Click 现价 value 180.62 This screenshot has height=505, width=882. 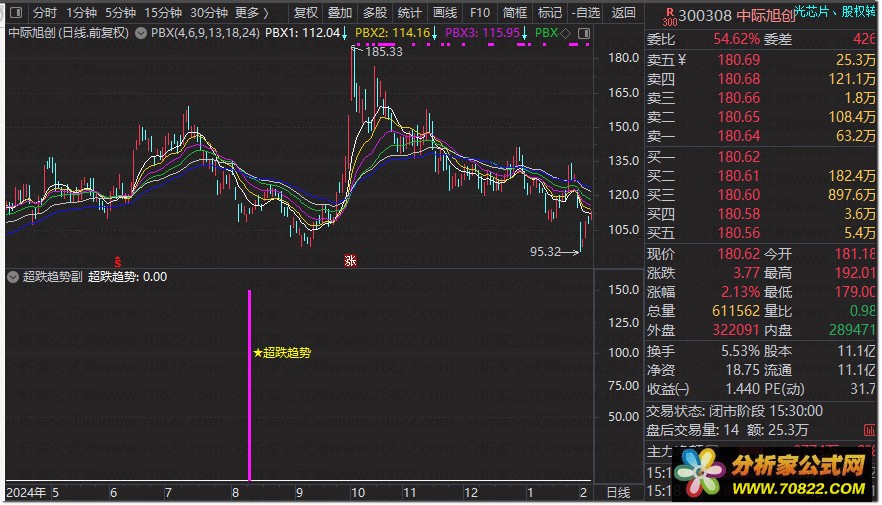coord(739,254)
